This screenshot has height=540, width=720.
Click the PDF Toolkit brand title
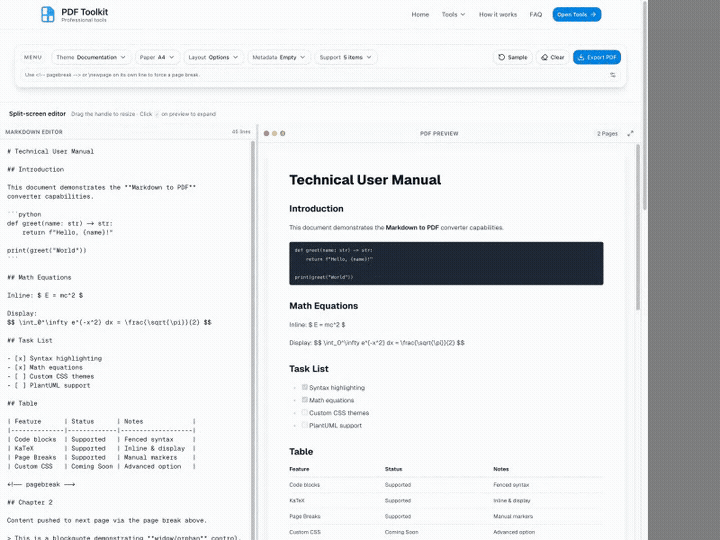coord(85,12)
